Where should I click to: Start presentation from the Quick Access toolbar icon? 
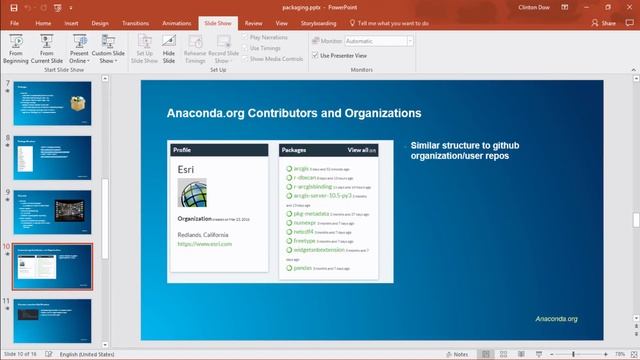tap(58, 7)
